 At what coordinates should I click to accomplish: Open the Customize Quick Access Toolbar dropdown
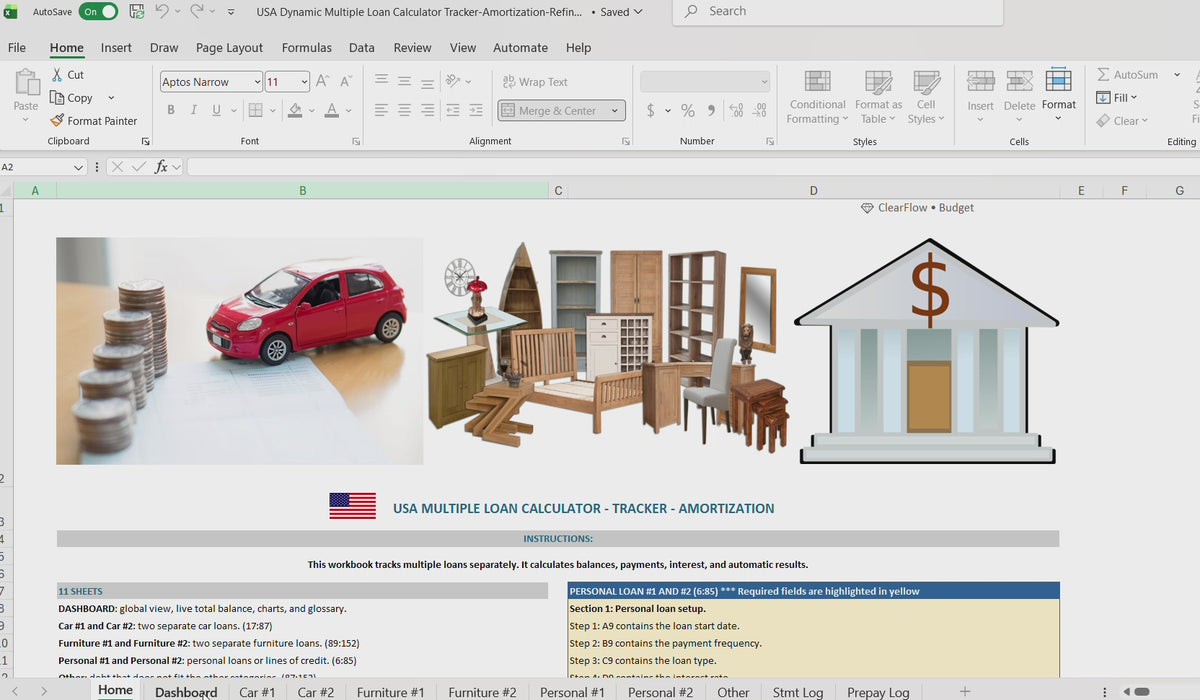point(232,12)
